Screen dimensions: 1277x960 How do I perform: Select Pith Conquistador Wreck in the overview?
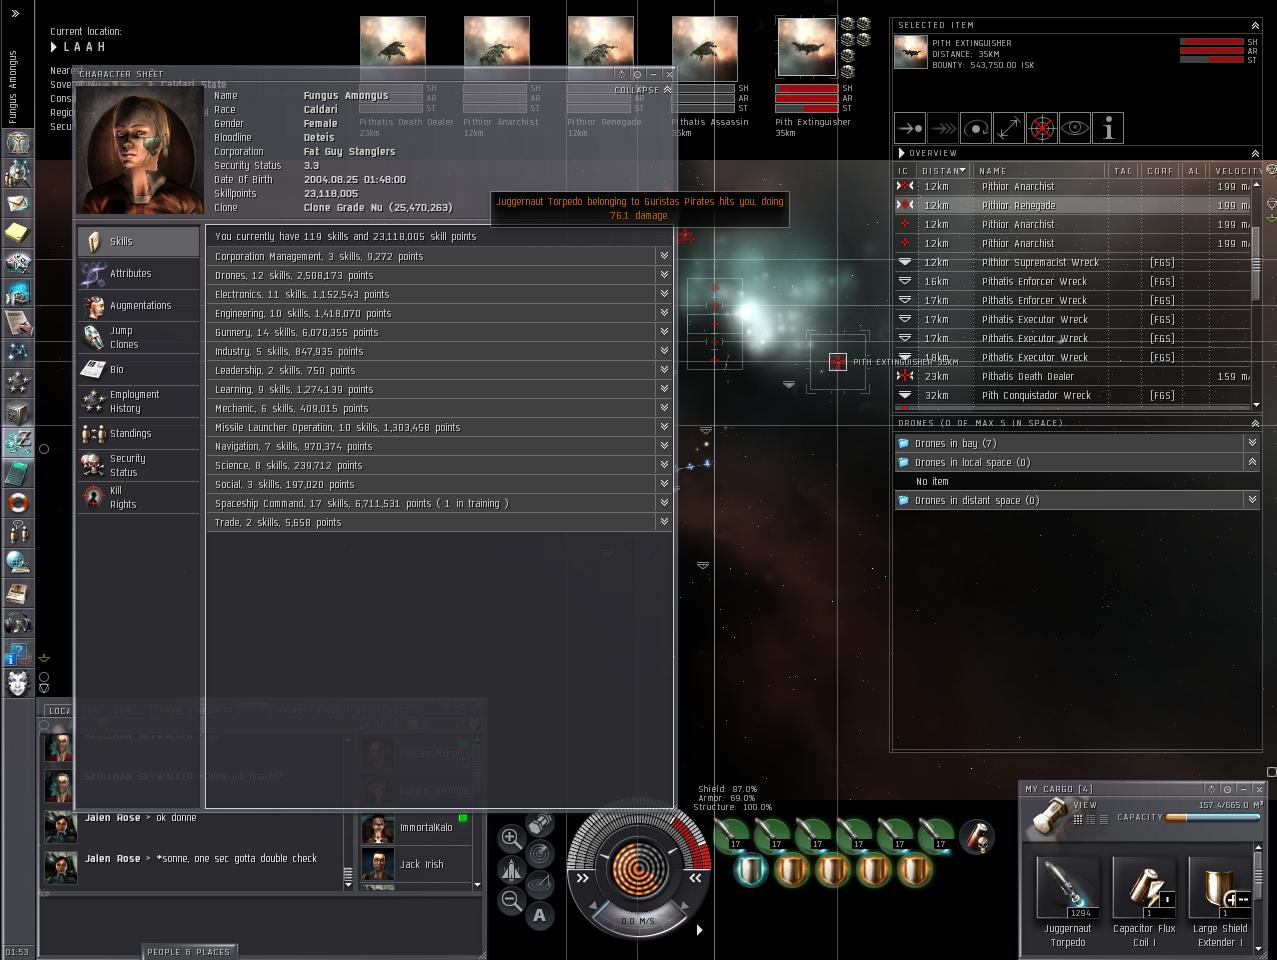[x=1072, y=395]
